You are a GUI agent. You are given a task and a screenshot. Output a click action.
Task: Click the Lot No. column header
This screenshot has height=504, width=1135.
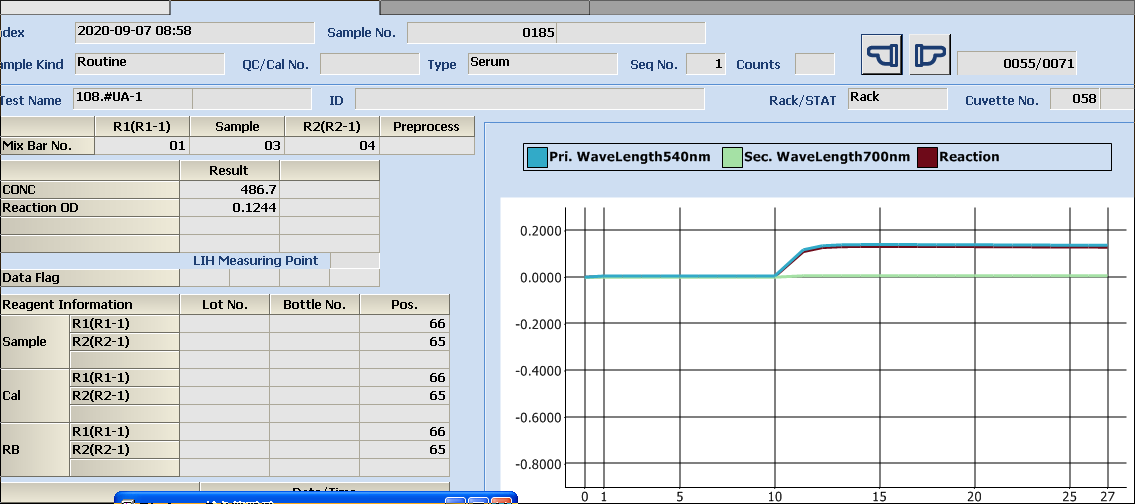(x=224, y=304)
